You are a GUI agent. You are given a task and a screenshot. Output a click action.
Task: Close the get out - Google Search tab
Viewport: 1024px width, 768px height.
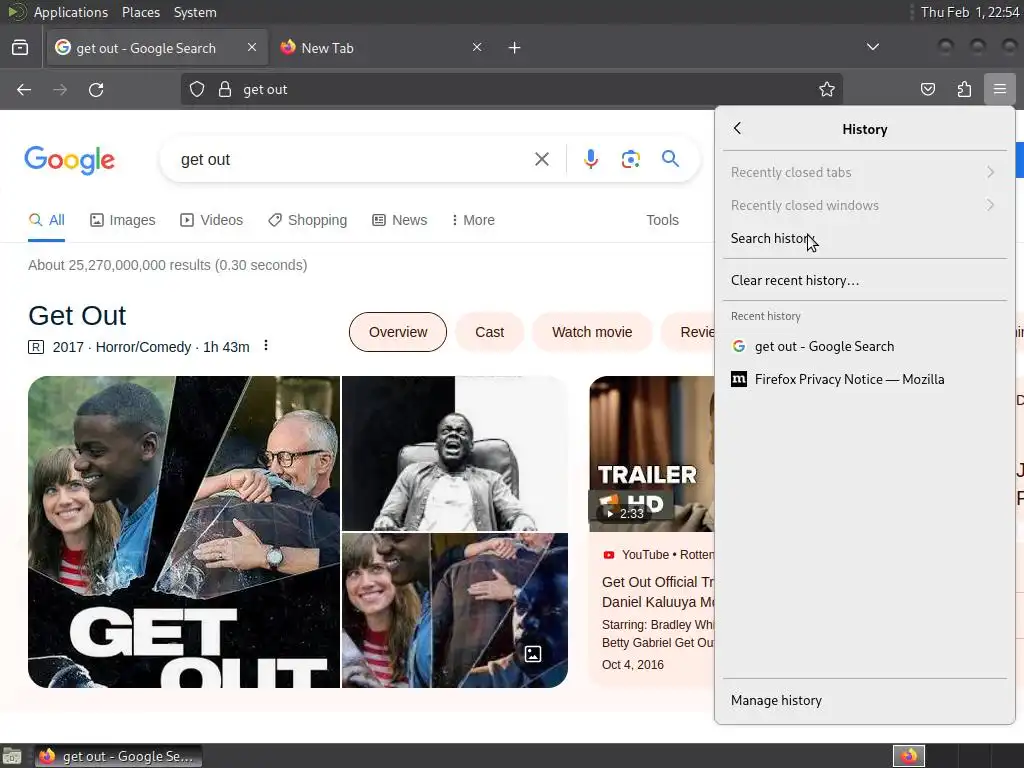tap(252, 47)
